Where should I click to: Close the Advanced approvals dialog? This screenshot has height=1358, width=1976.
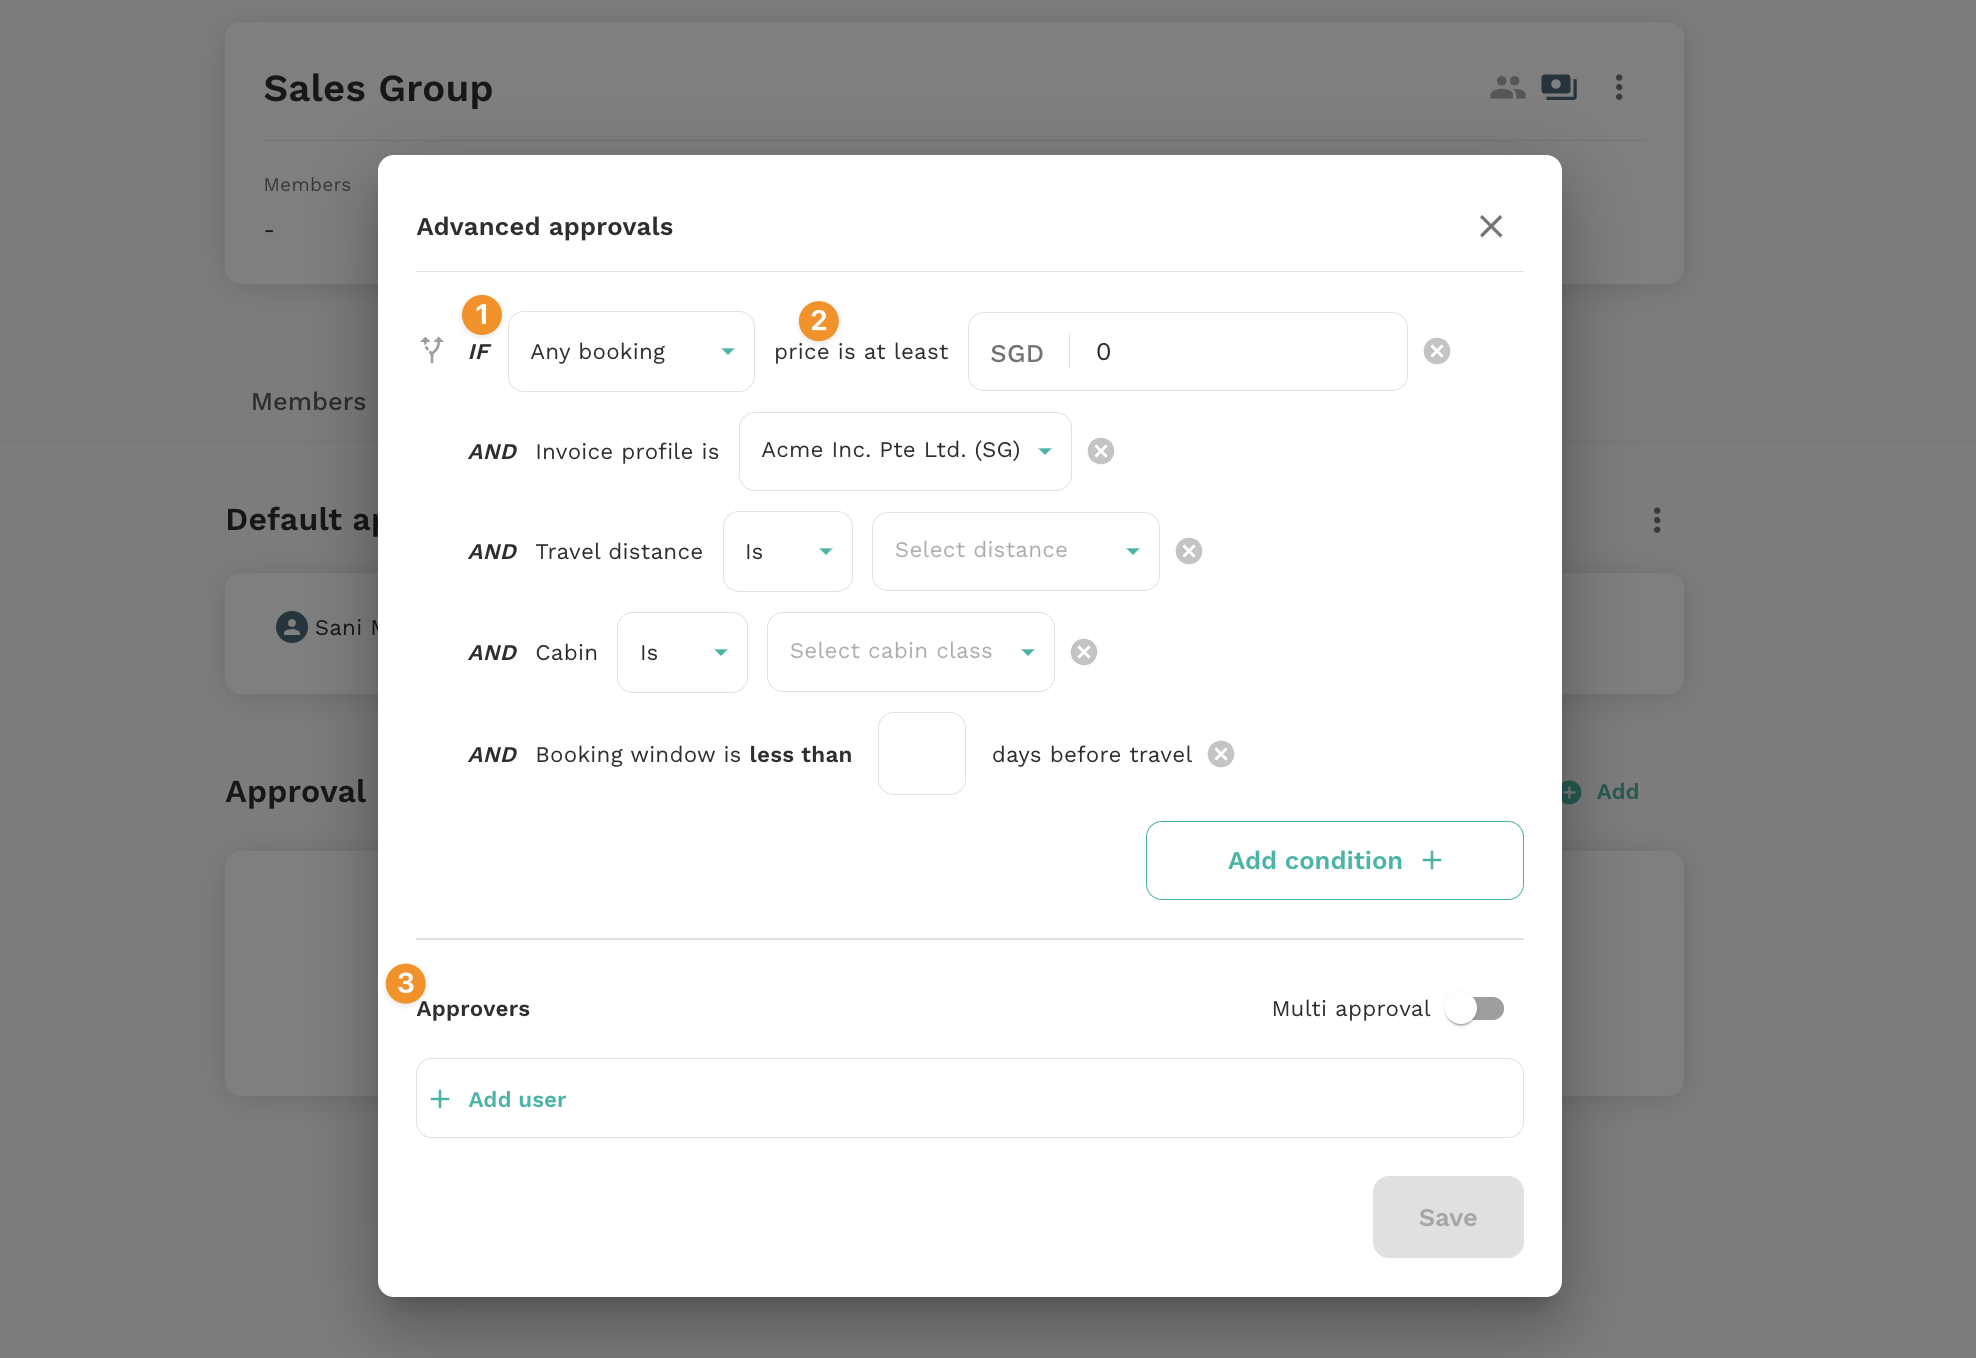[x=1491, y=226]
